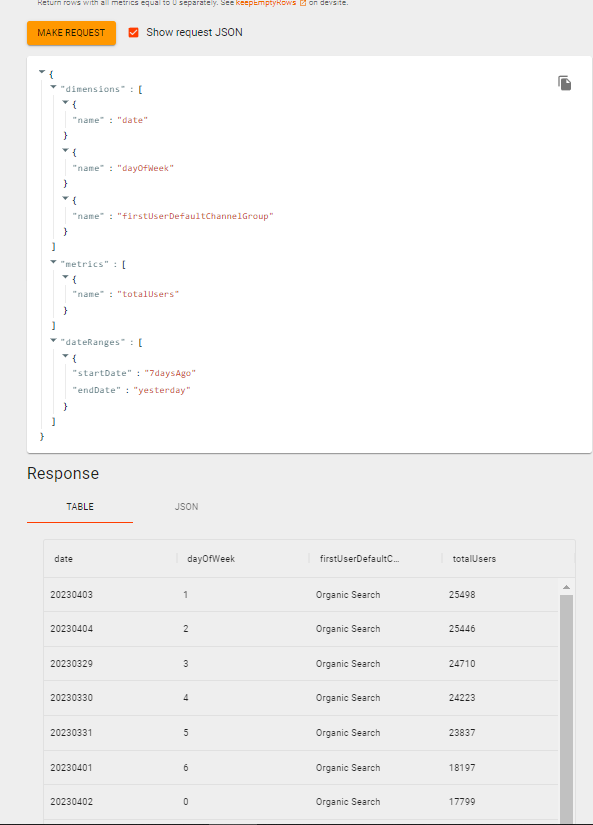Click the MAKE REQUEST button

pyautogui.click(x=72, y=33)
